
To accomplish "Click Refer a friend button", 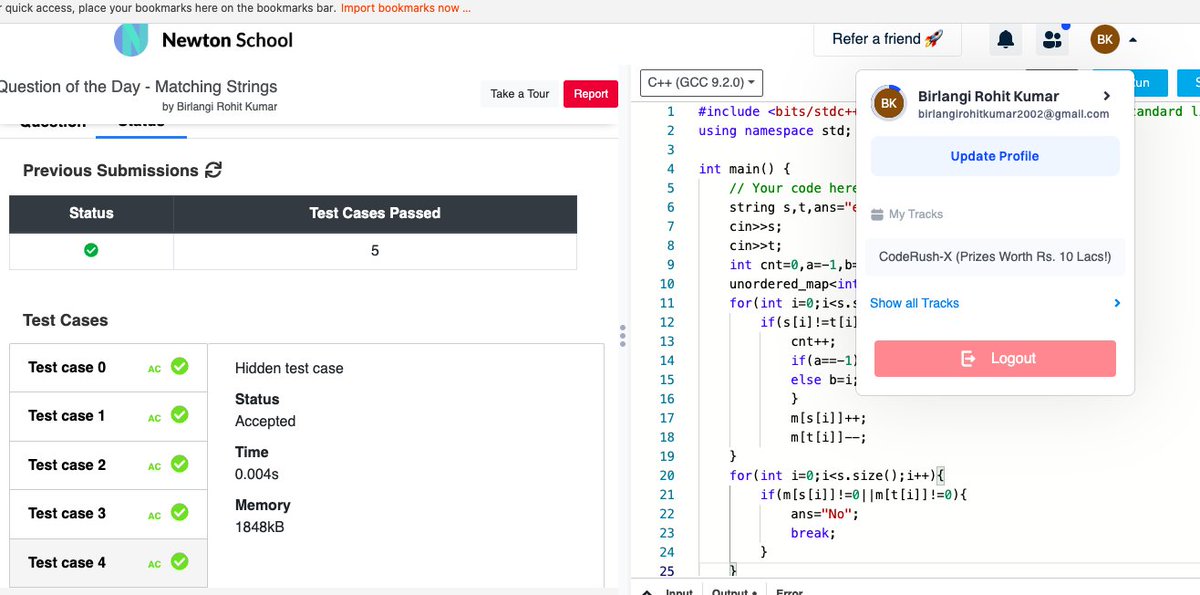I will pos(887,39).
